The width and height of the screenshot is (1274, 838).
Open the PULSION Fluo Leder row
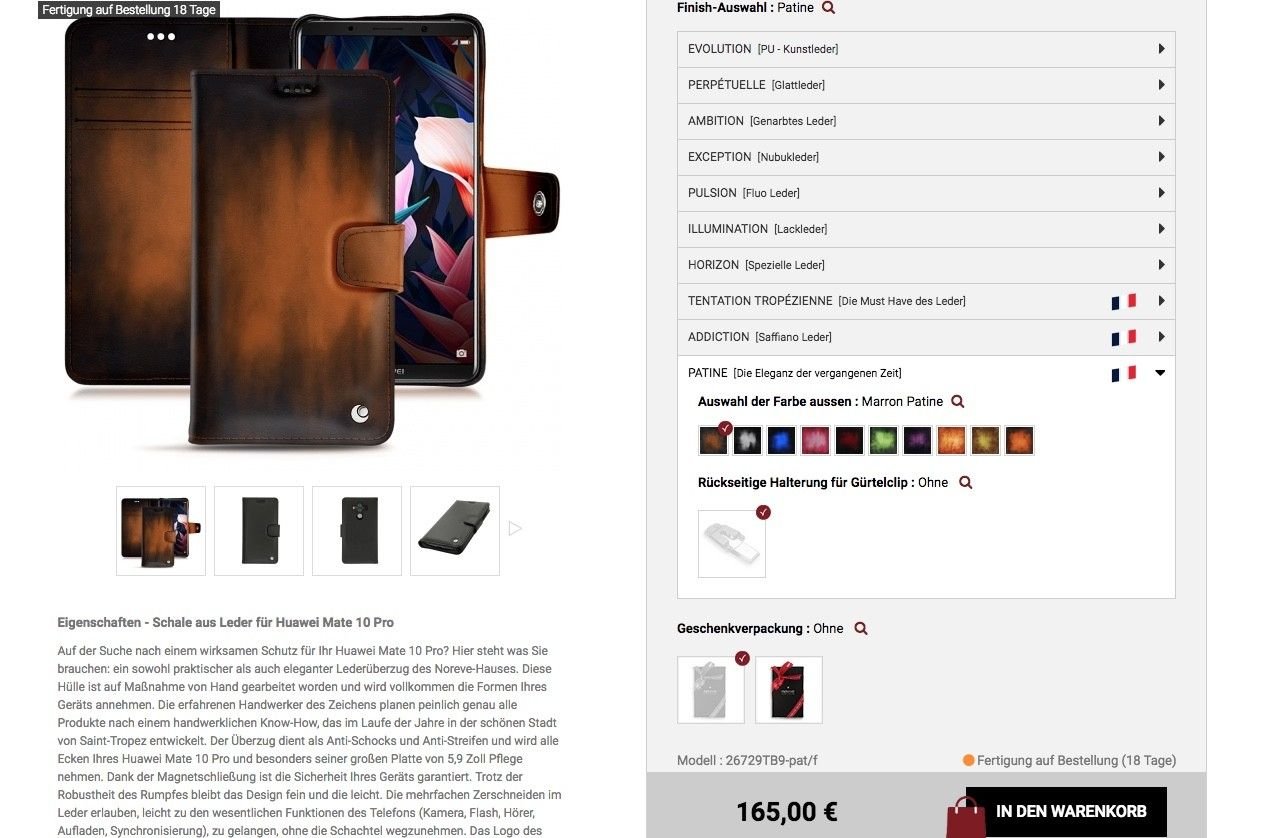point(926,193)
